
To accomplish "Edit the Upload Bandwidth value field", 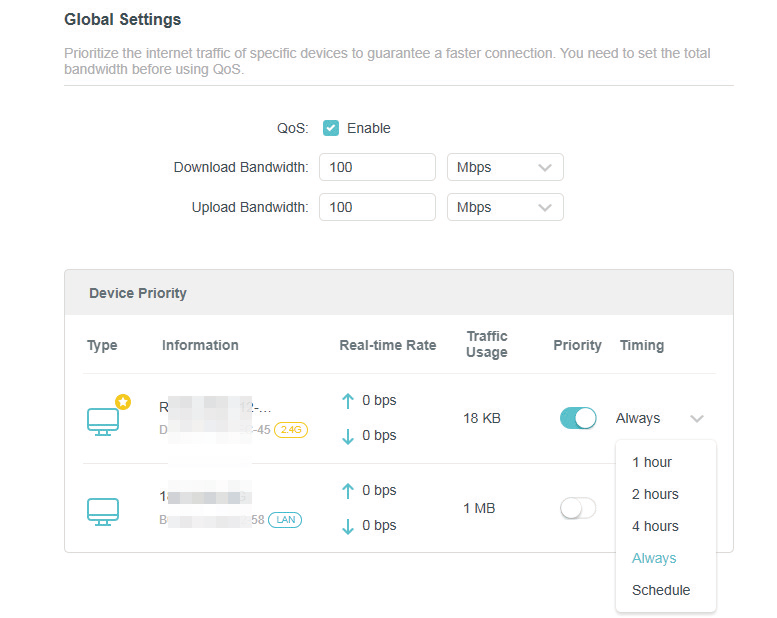I will (x=377, y=207).
